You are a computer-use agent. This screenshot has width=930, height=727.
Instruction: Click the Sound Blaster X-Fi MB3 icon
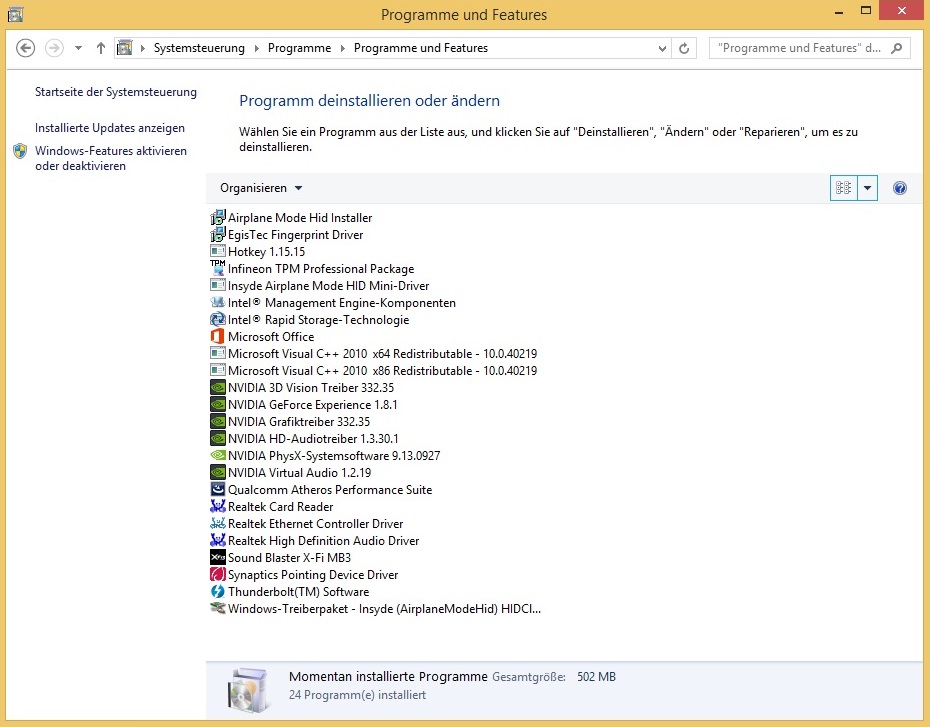point(218,557)
